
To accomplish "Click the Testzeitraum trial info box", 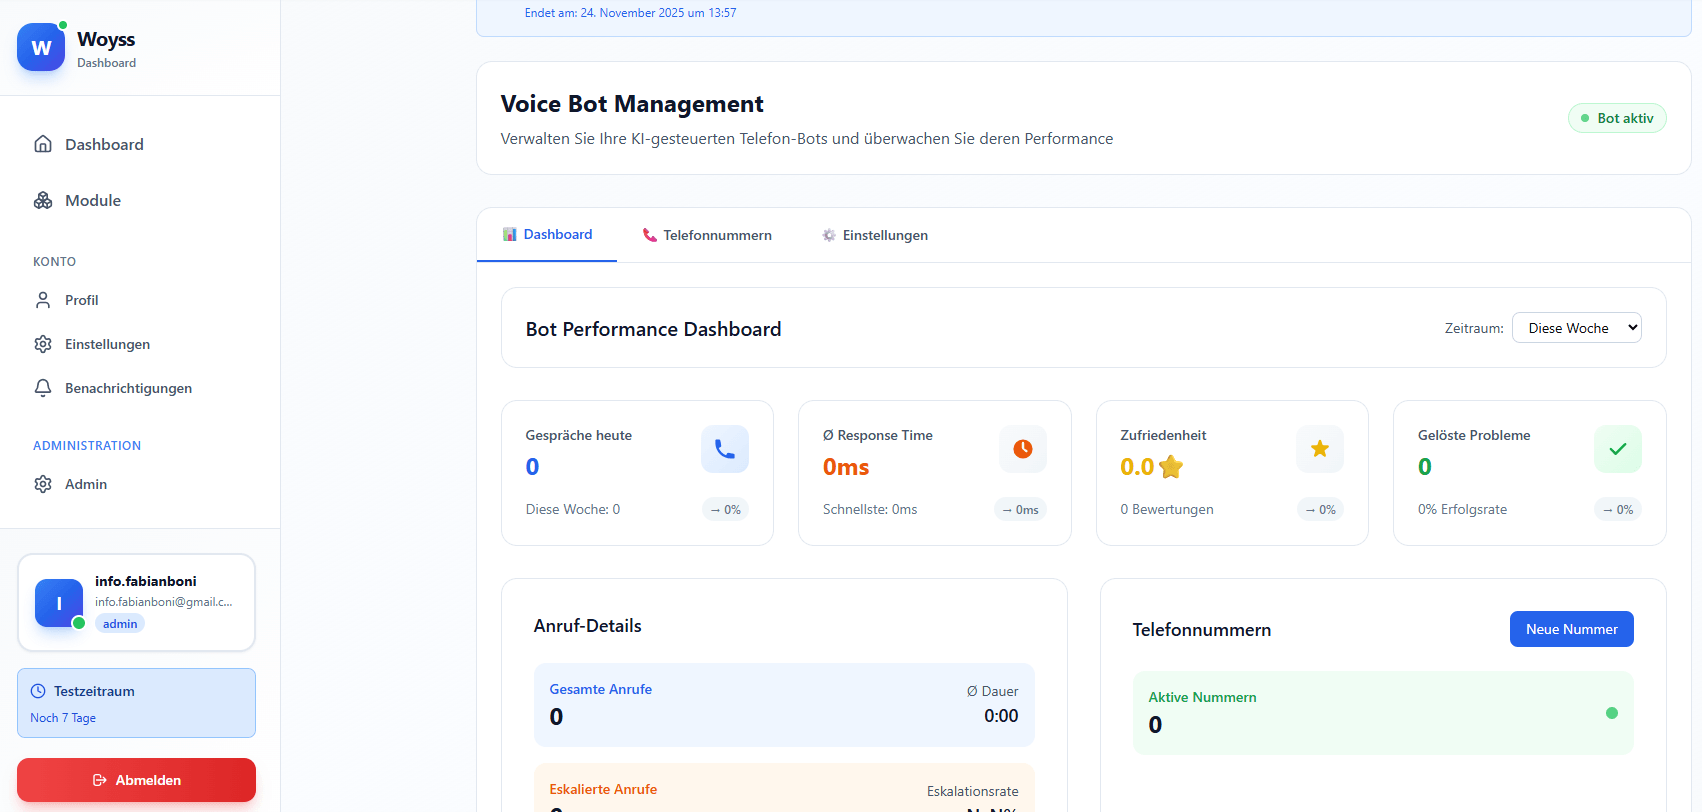I will 136,703.
